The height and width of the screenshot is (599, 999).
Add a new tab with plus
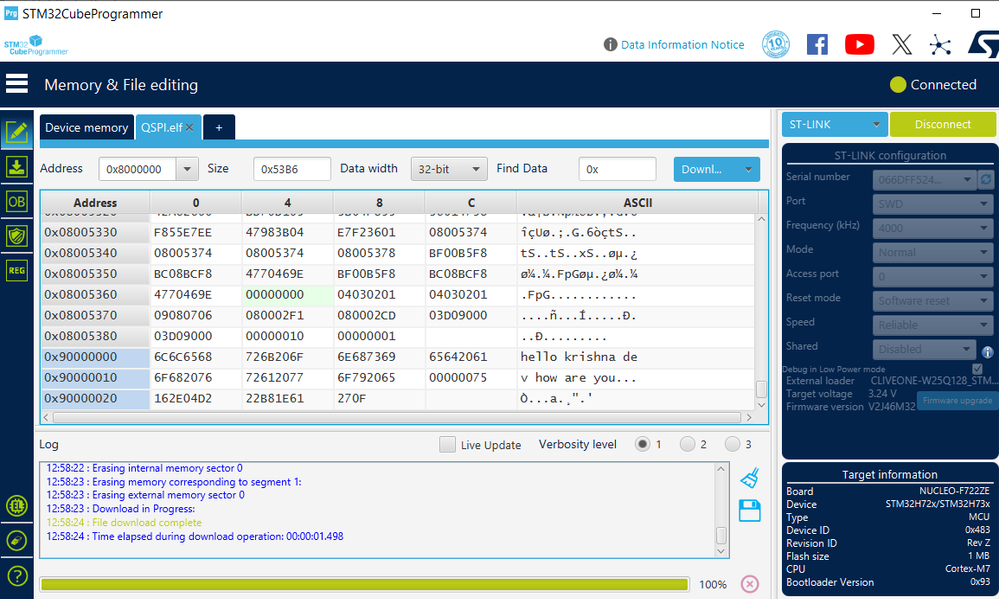coord(219,127)
